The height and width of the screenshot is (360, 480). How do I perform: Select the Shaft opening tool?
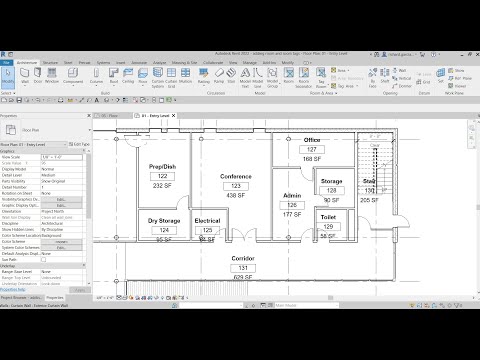385,75
